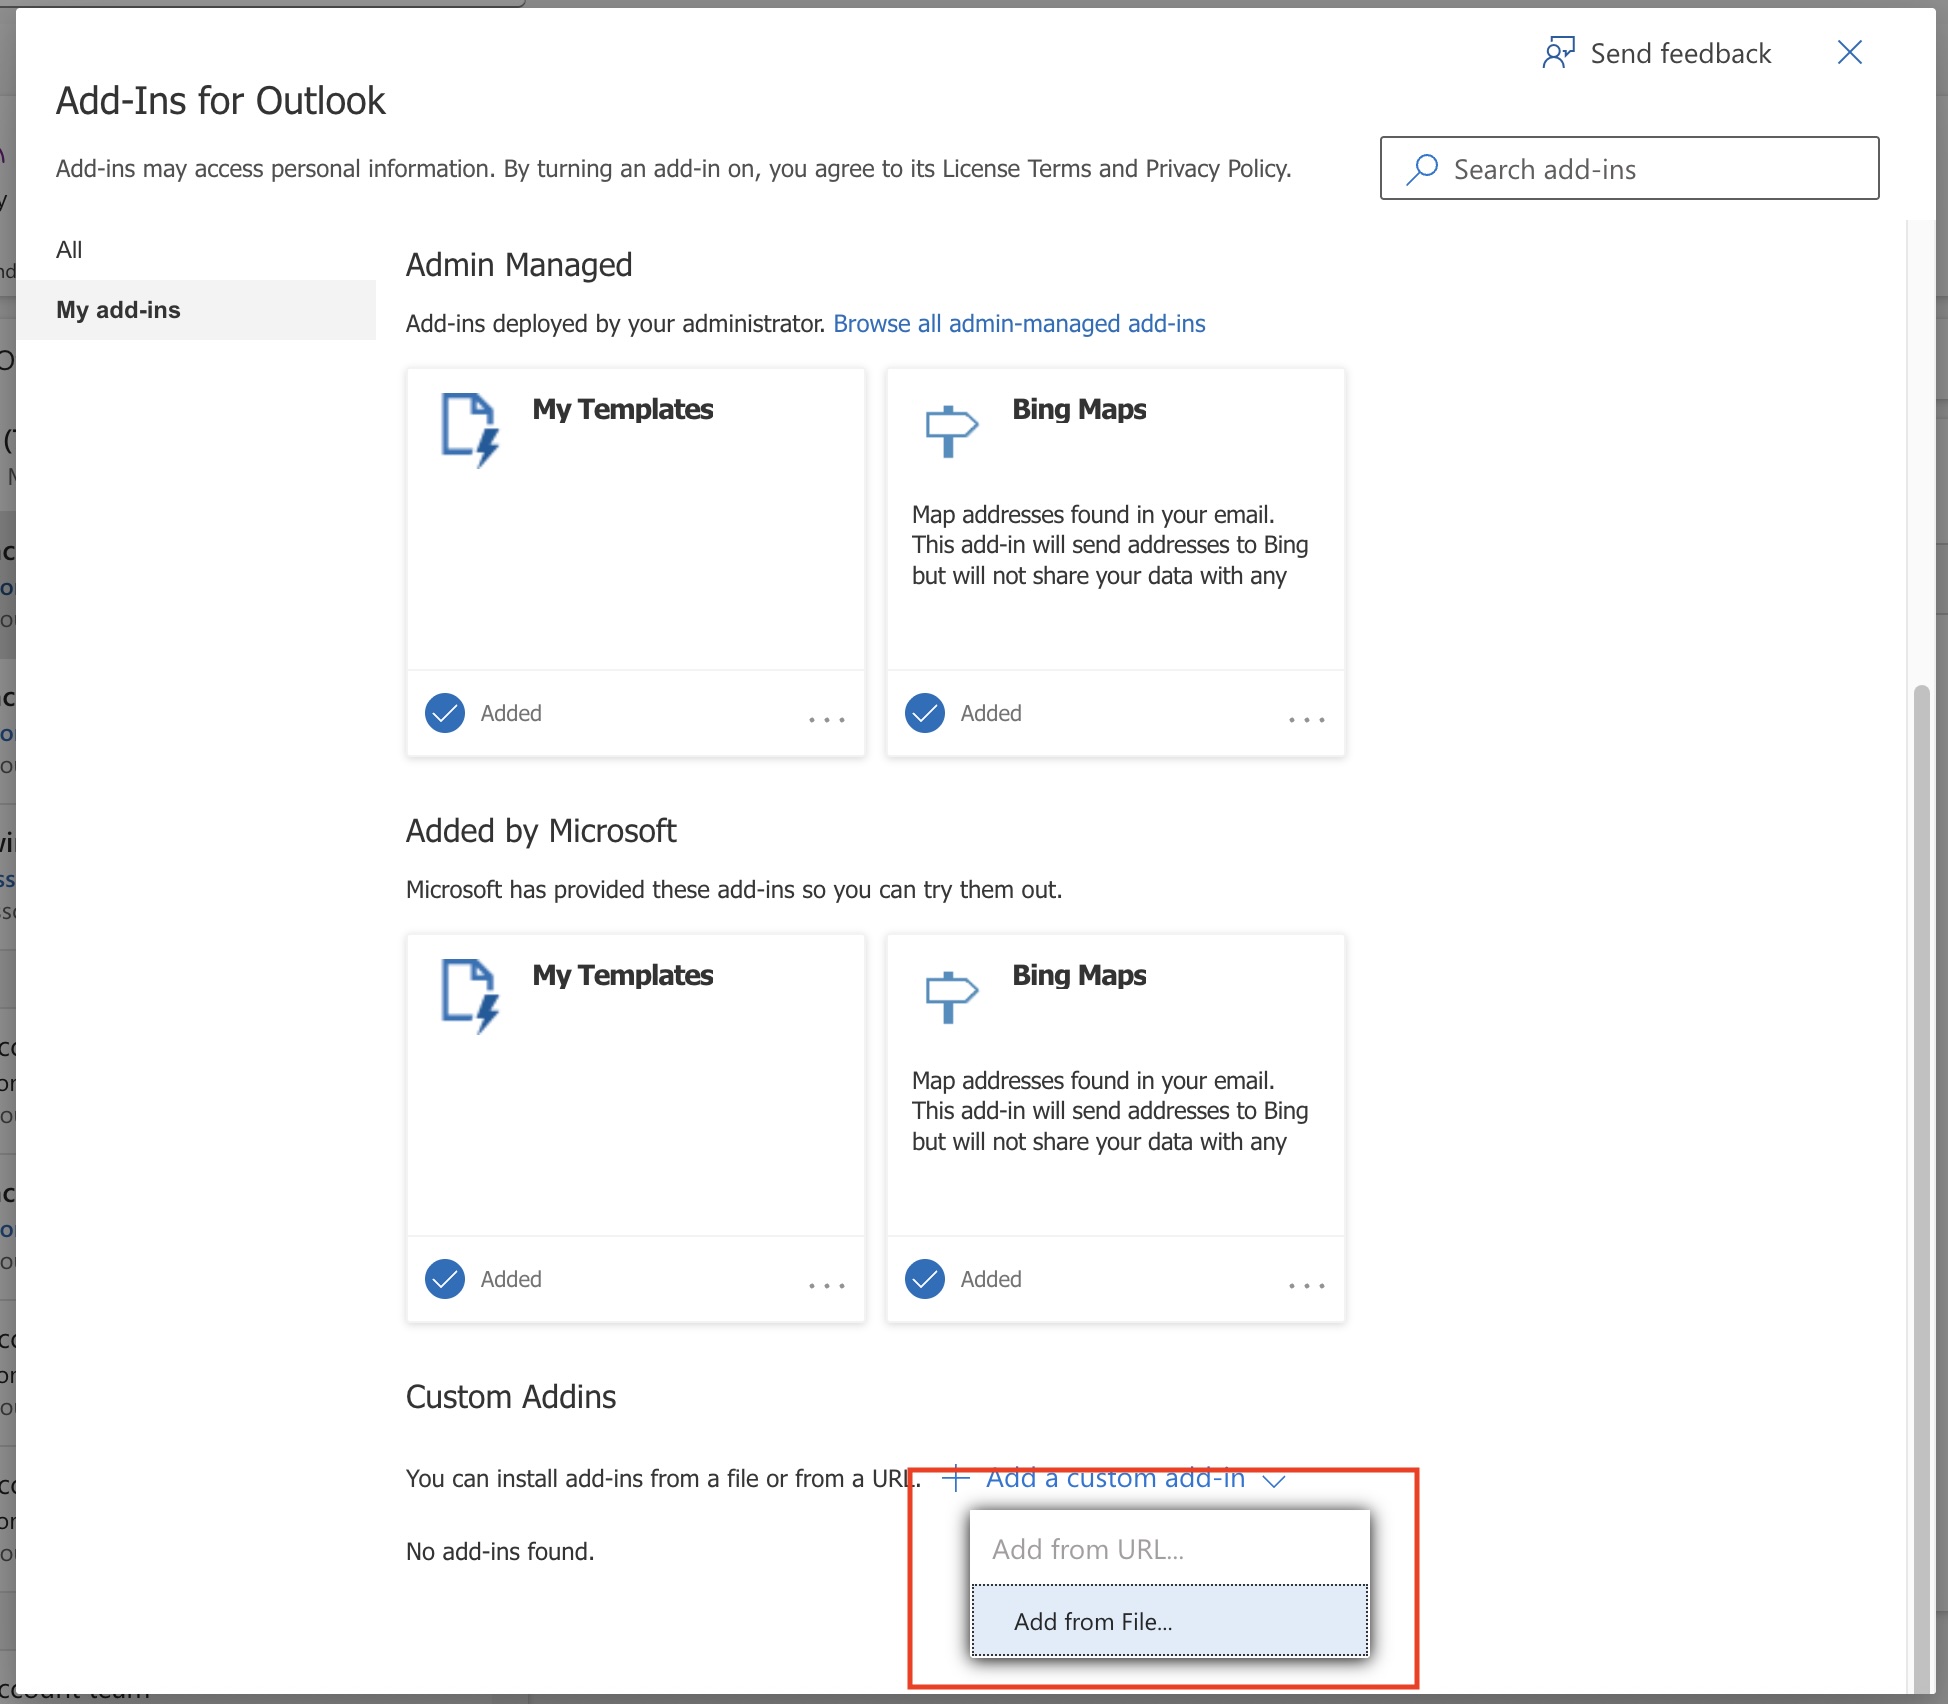
Task: Toggle Added checkmark on Admin Managed My Templates
Action: 445,713
